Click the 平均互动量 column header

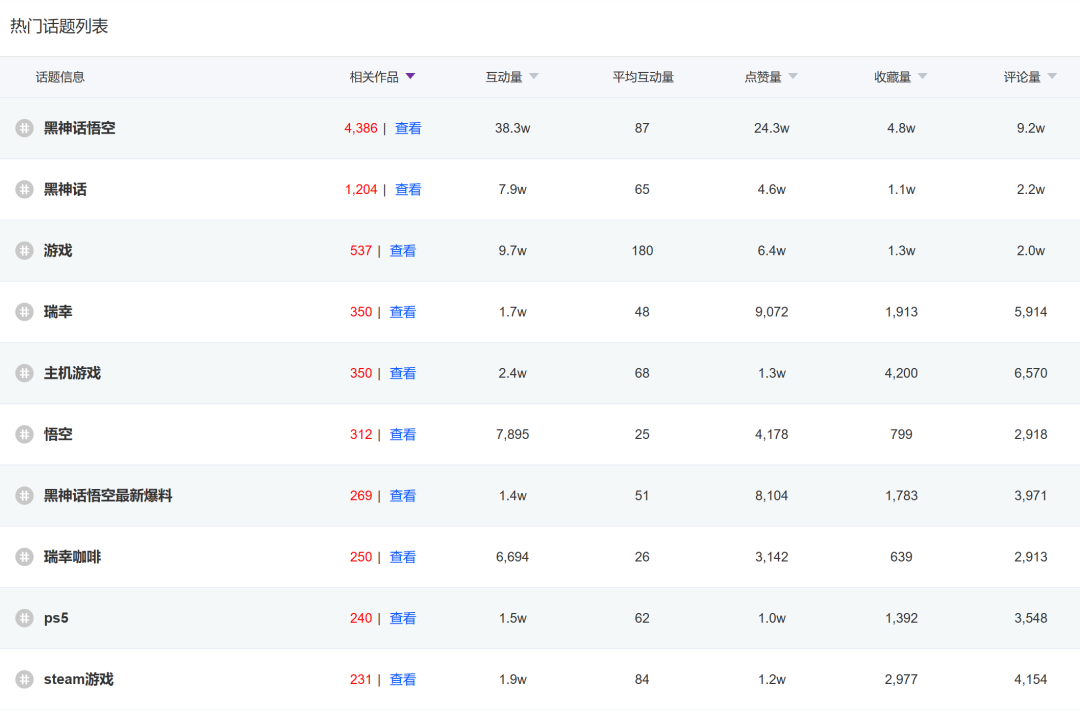click(643, 77)
